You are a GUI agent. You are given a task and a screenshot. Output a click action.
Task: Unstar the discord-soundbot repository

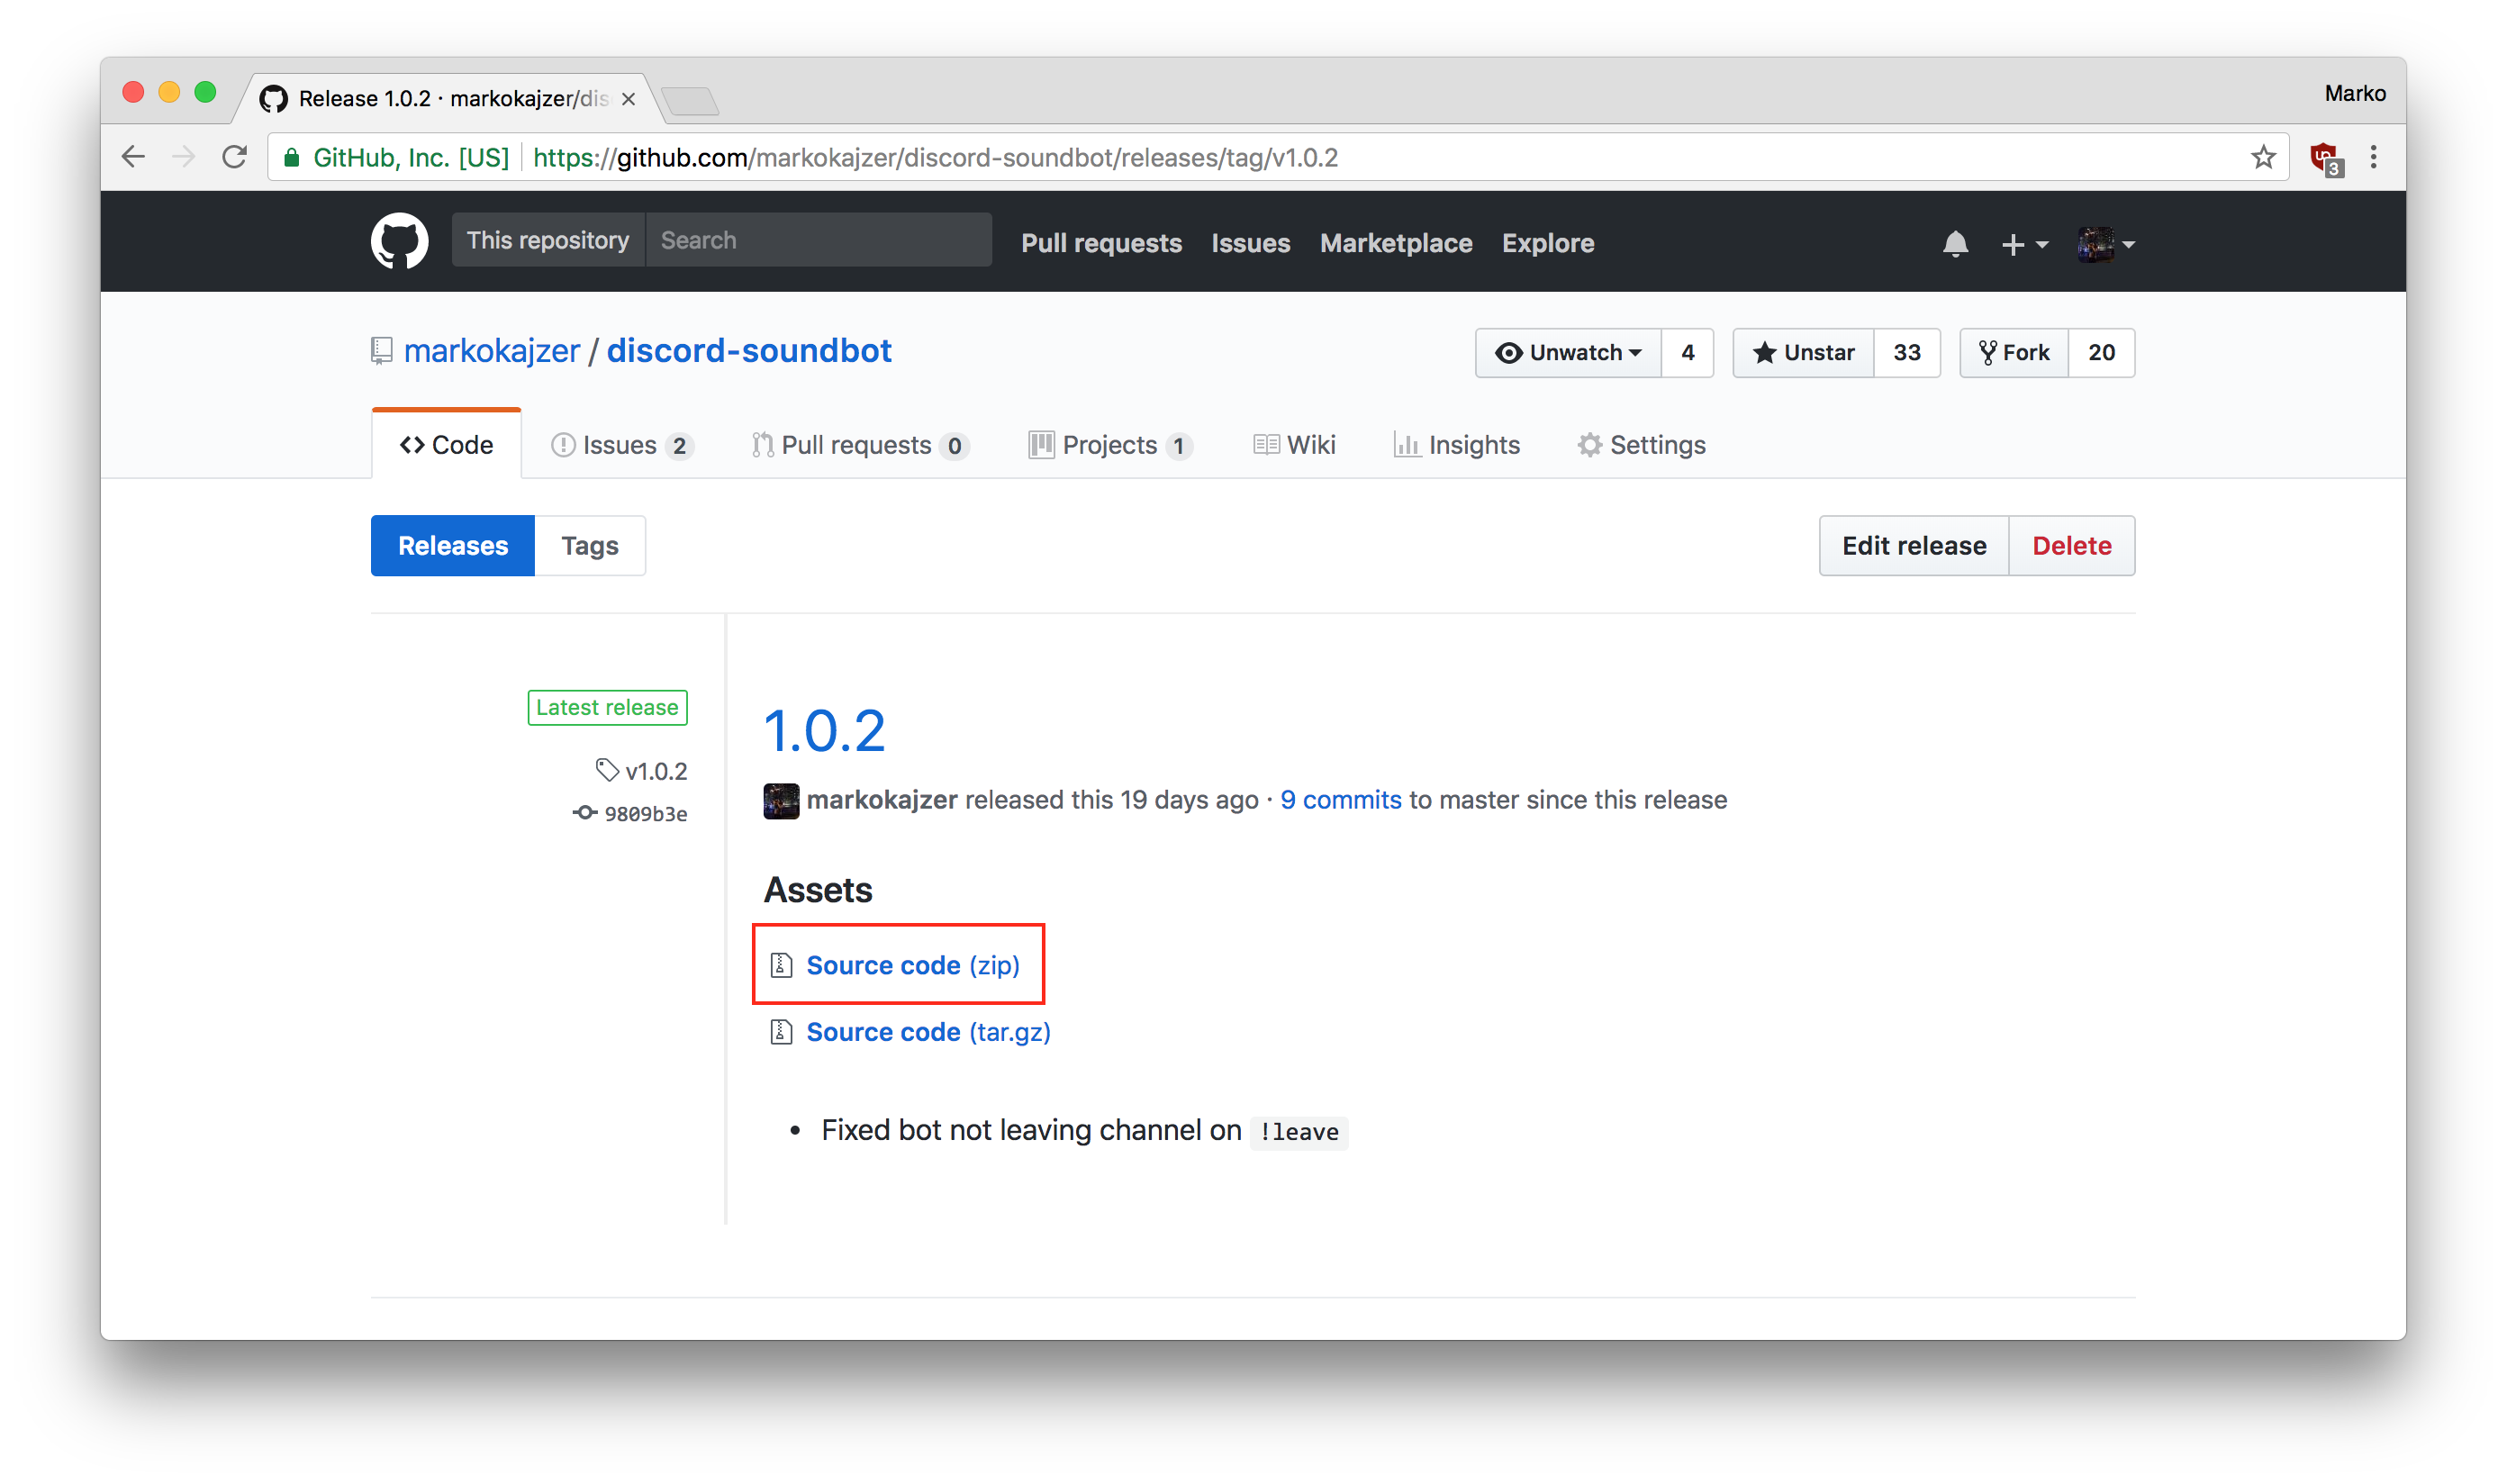pyautogui.click(x=1803, y=352)
